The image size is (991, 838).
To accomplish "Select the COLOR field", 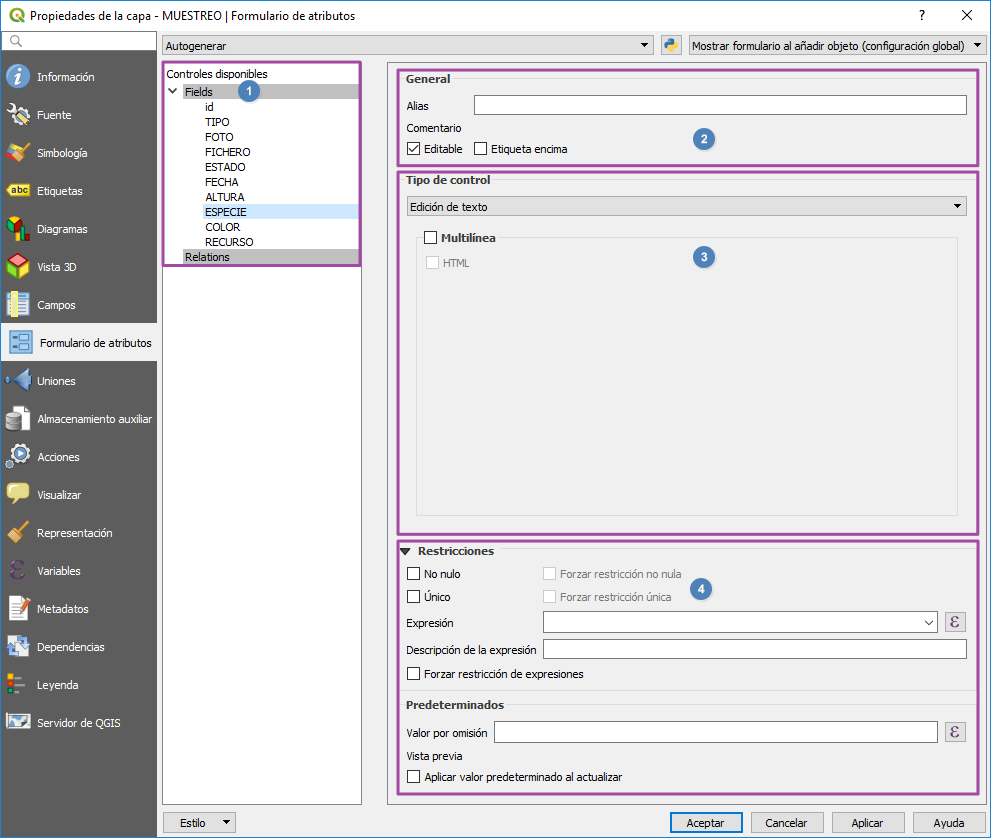I will click(222, 227).
